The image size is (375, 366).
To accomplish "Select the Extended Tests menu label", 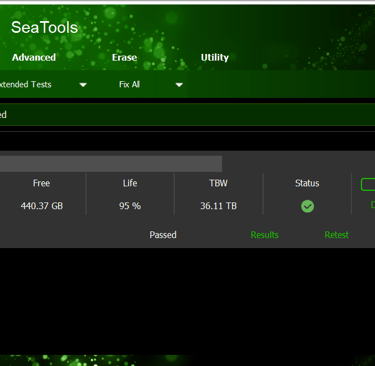I will (x=26, y=84).
